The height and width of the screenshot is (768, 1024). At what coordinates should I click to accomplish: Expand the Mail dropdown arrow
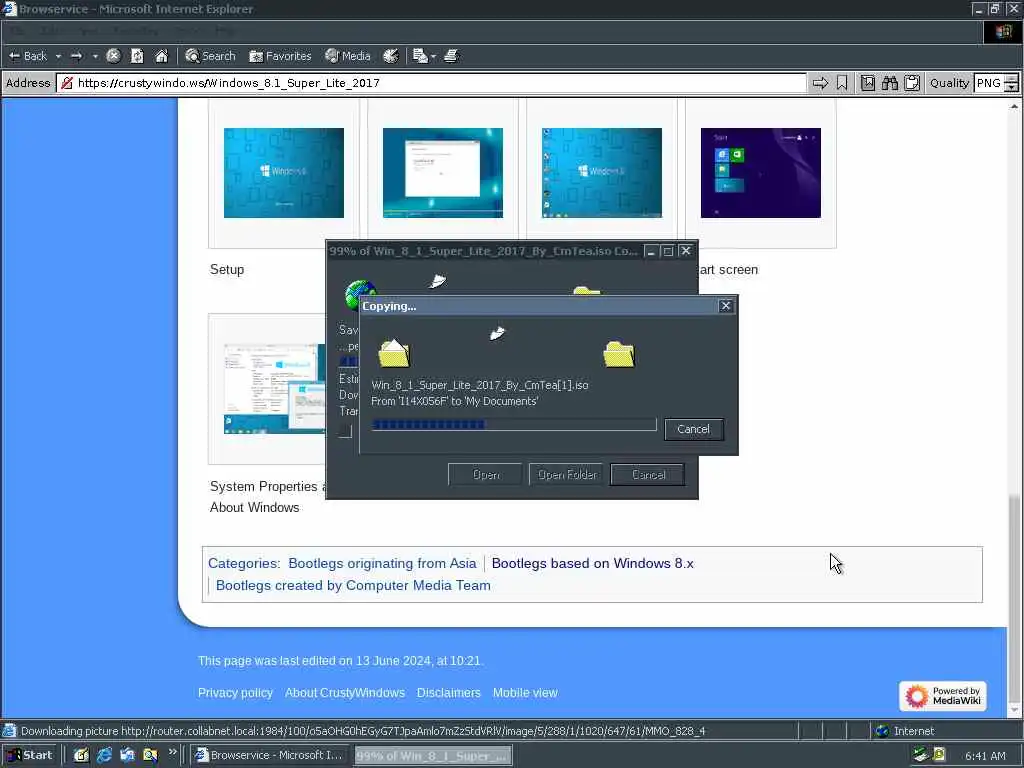click(433, 56)
